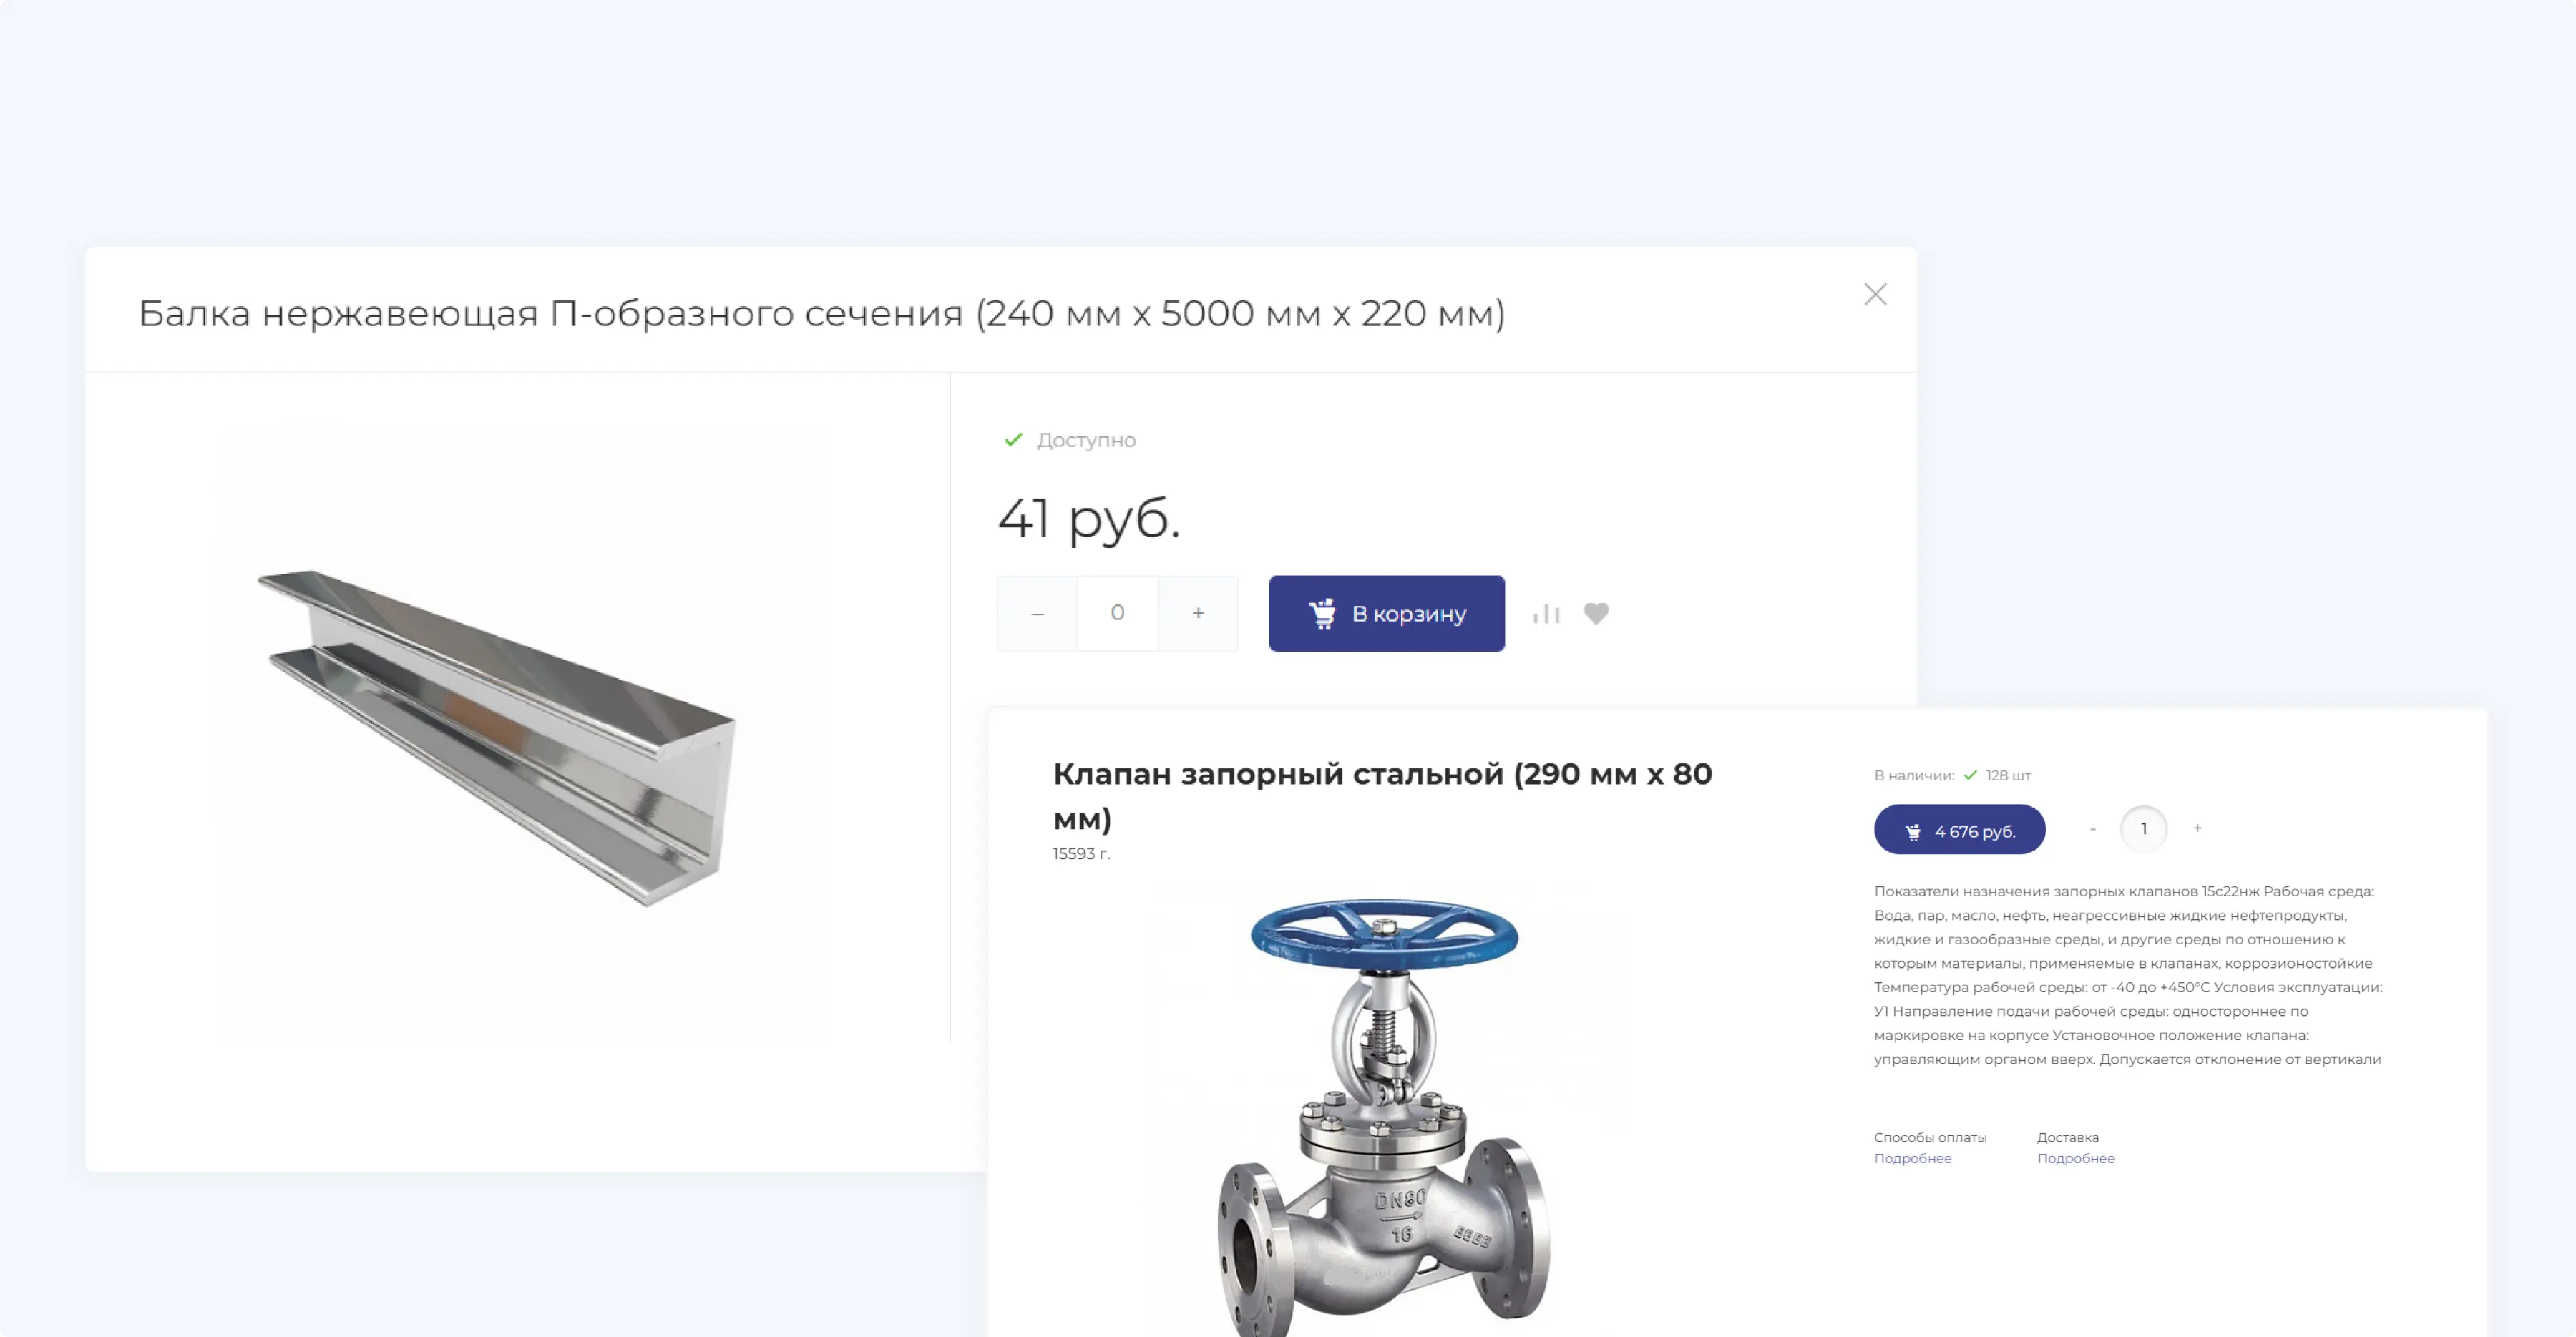Focus the valve quantity field showing 1
The image size is (2576, 1337).
click(2143, 829)
